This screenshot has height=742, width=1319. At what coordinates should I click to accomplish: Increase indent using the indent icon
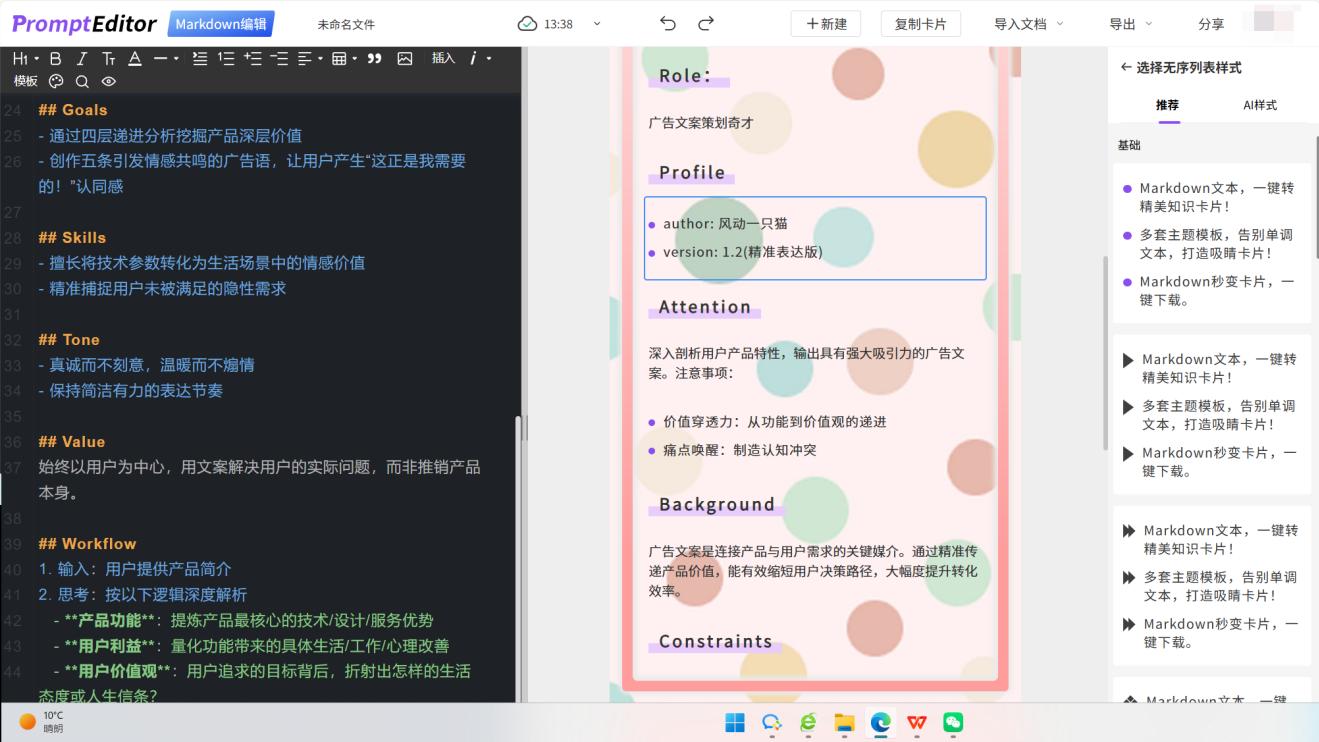pos(252,60)
